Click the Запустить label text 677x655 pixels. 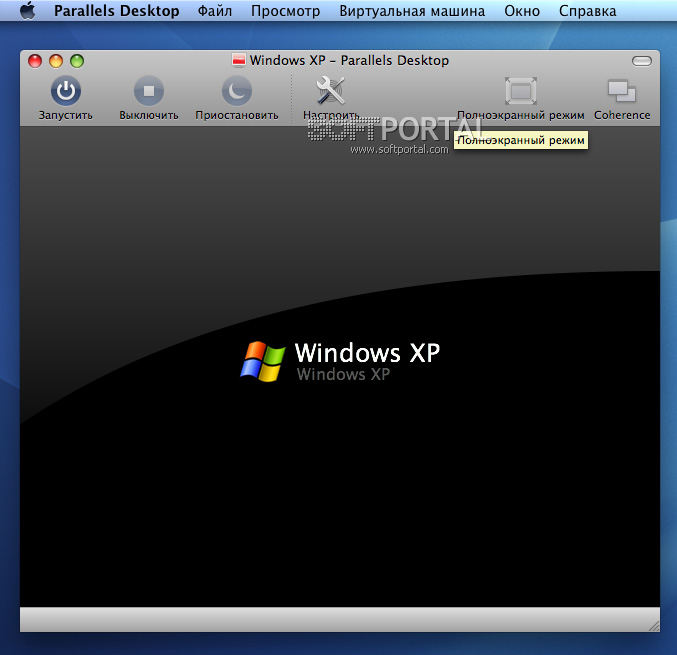point(66,115)
